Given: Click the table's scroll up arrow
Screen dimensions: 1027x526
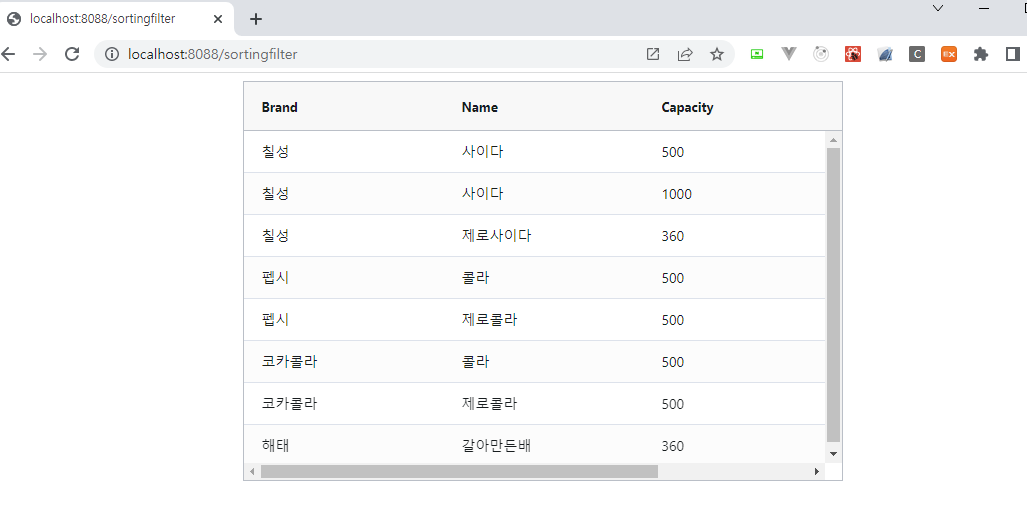Looking at the screenshot, I should 833,140.
